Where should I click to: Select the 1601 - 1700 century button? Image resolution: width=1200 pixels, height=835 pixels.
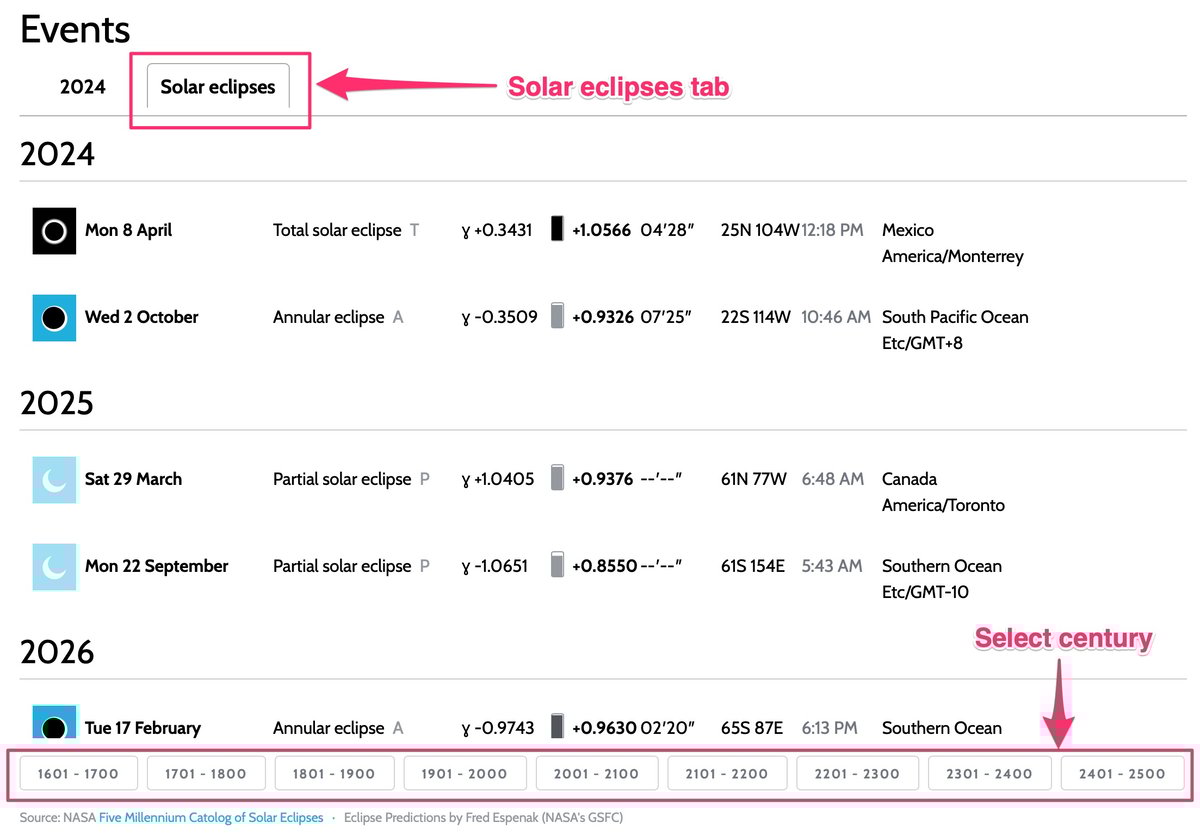77,773
